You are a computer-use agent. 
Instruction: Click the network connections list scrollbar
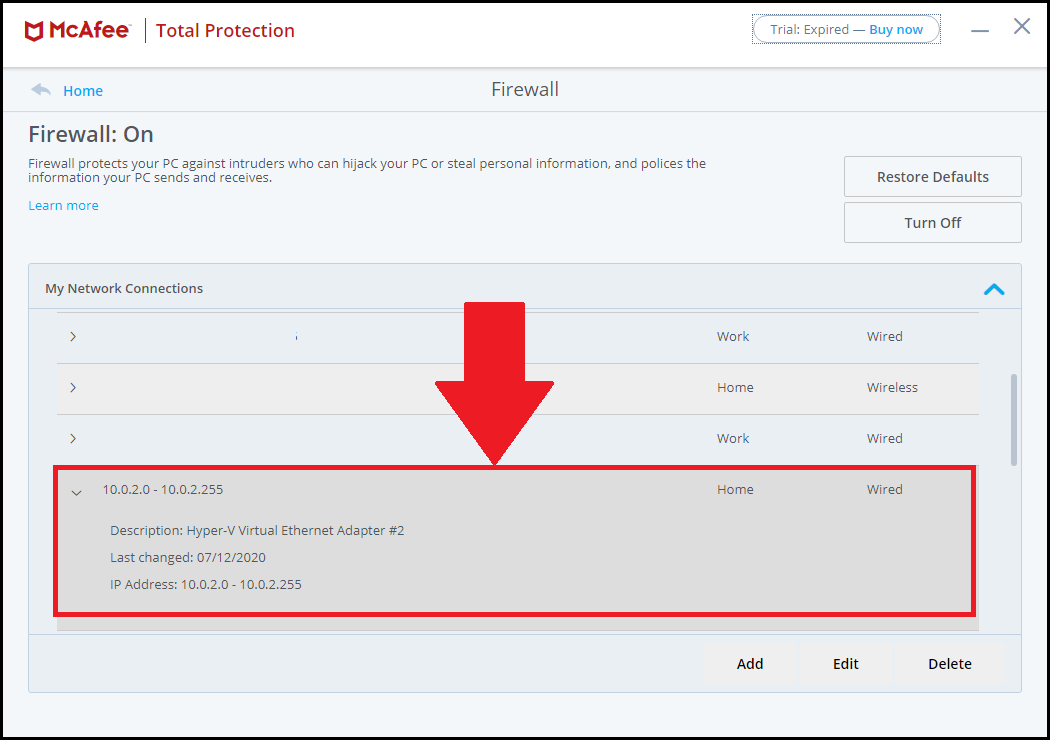coord(1014,420)
